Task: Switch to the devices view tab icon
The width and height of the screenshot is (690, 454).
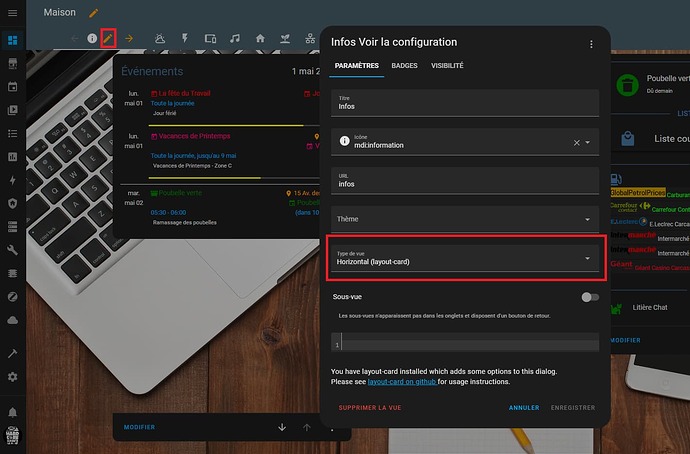Action: click(x=210, y=39)
